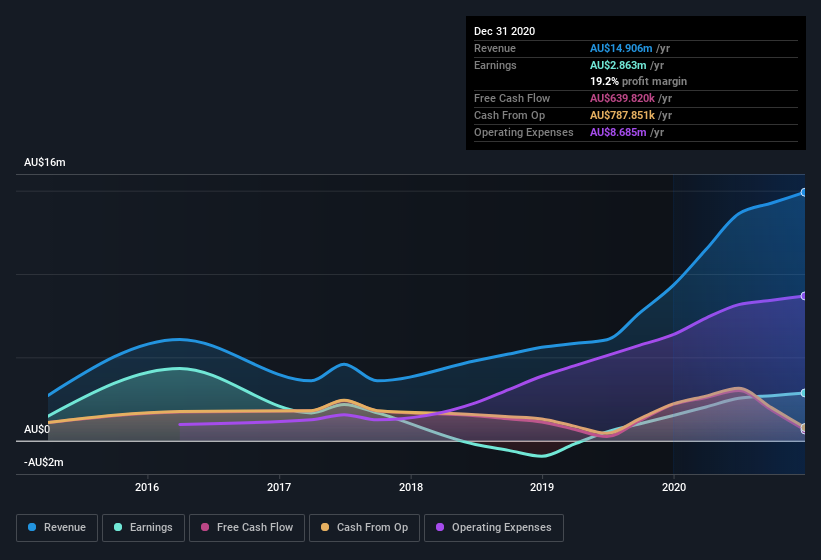This screenshot has width=821, height=560.
Task: Click the Cash From Op label in tooltip
Action: click(509, 115)
